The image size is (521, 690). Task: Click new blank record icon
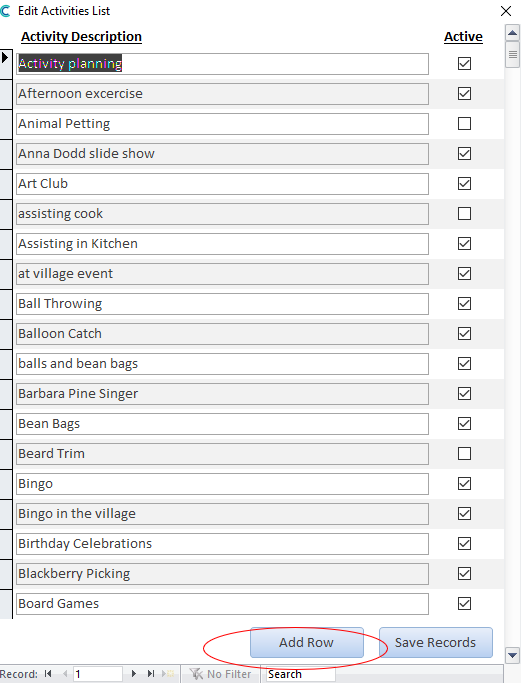[x=168, y=674]
